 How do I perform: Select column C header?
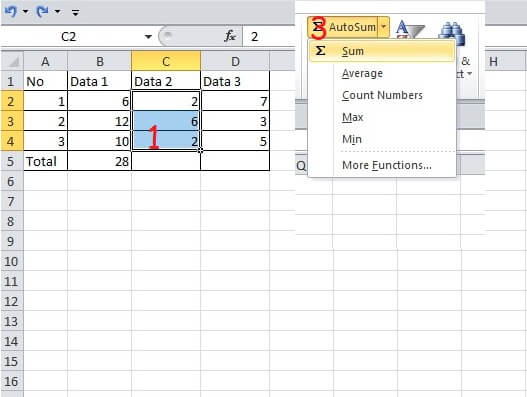(x=166, y=61)
